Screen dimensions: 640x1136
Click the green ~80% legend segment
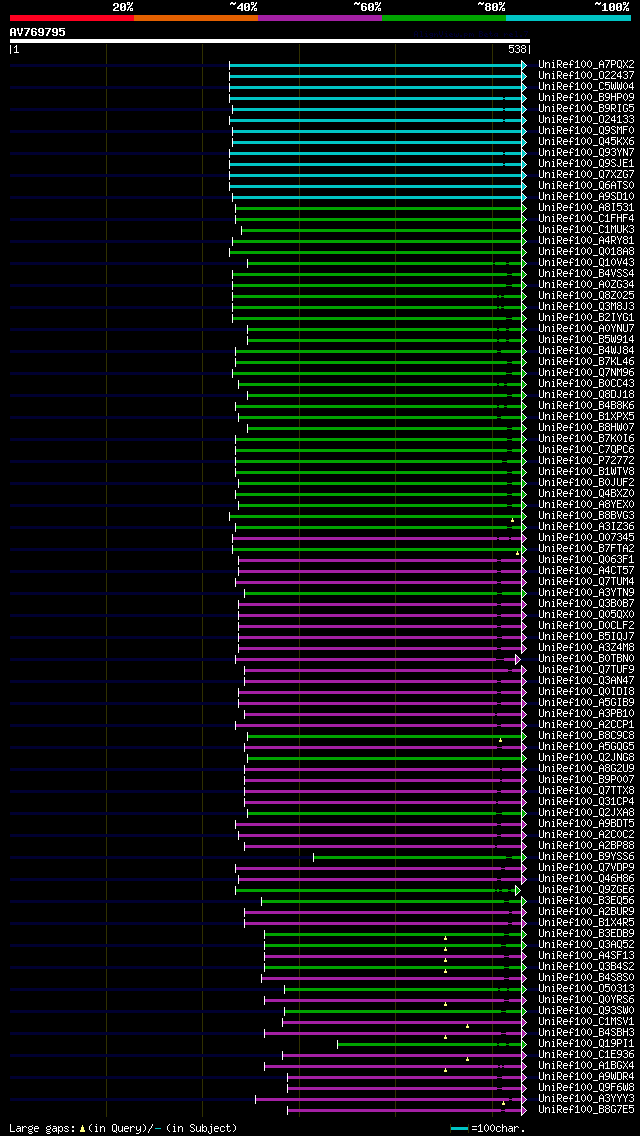(444, 17)
